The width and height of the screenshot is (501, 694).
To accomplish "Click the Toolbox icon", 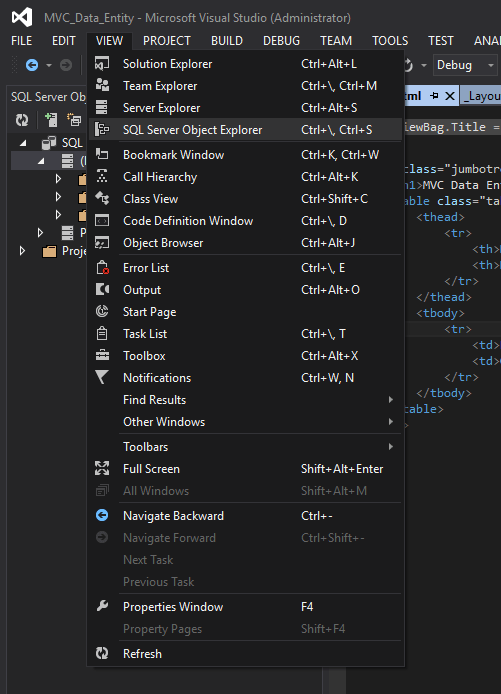I will (x=102, y=355).
